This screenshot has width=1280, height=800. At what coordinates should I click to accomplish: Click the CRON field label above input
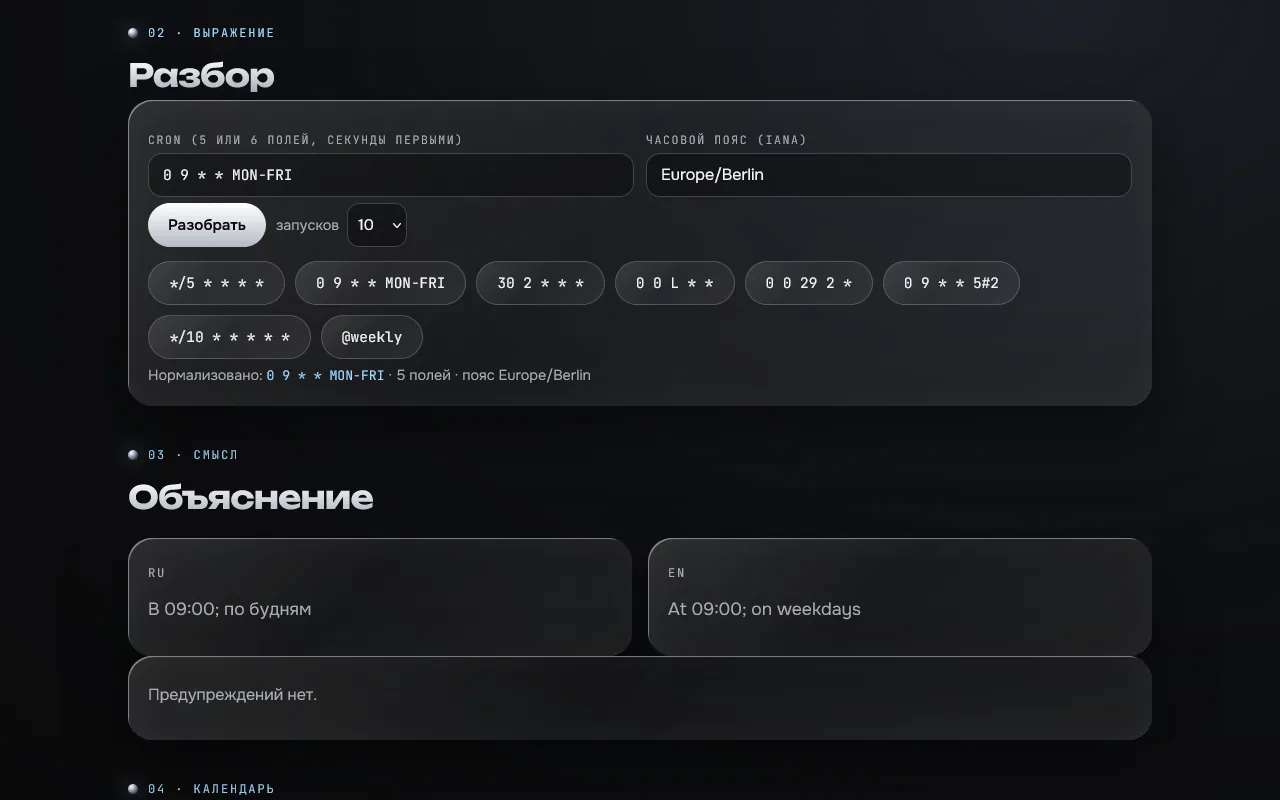[305, 140]
